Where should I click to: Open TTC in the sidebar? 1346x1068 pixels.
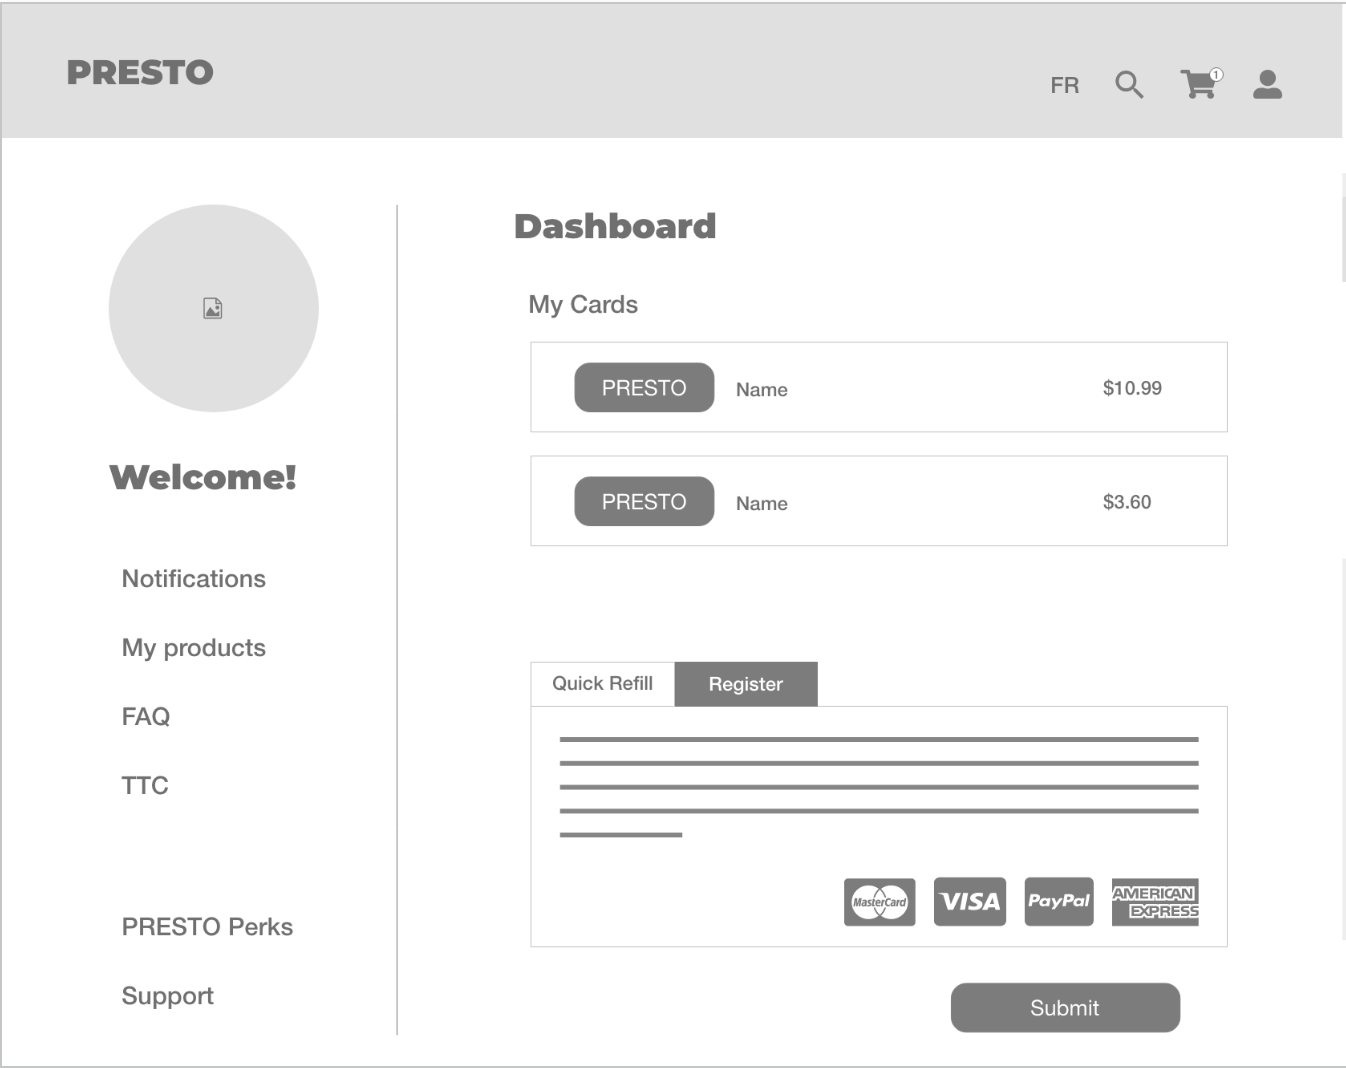tap(145, 786)
